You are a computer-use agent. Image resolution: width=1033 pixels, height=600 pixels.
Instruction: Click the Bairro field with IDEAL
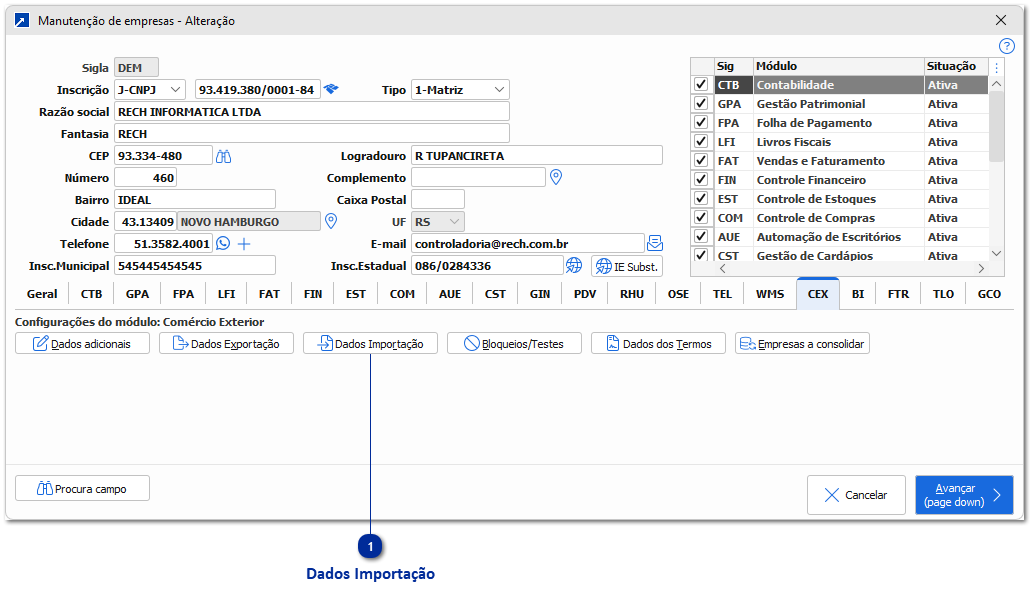(x=194, y=200)
